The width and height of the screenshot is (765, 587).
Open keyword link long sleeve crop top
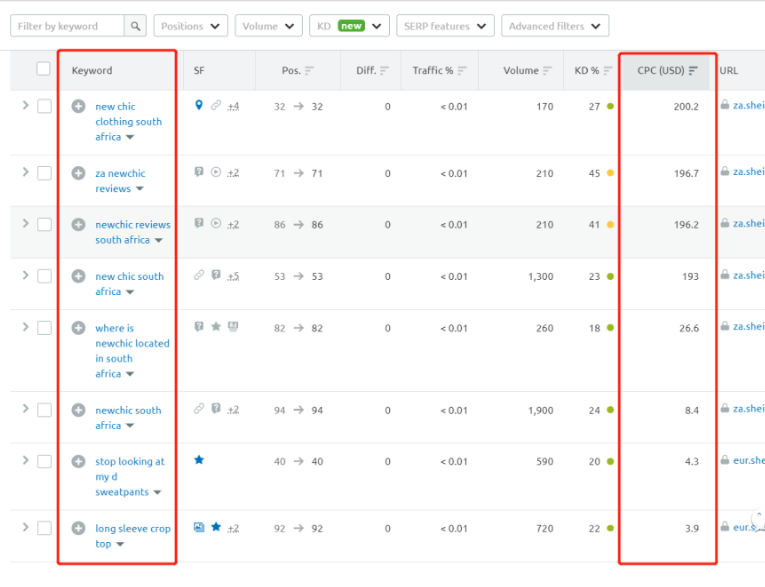point(133,536)
